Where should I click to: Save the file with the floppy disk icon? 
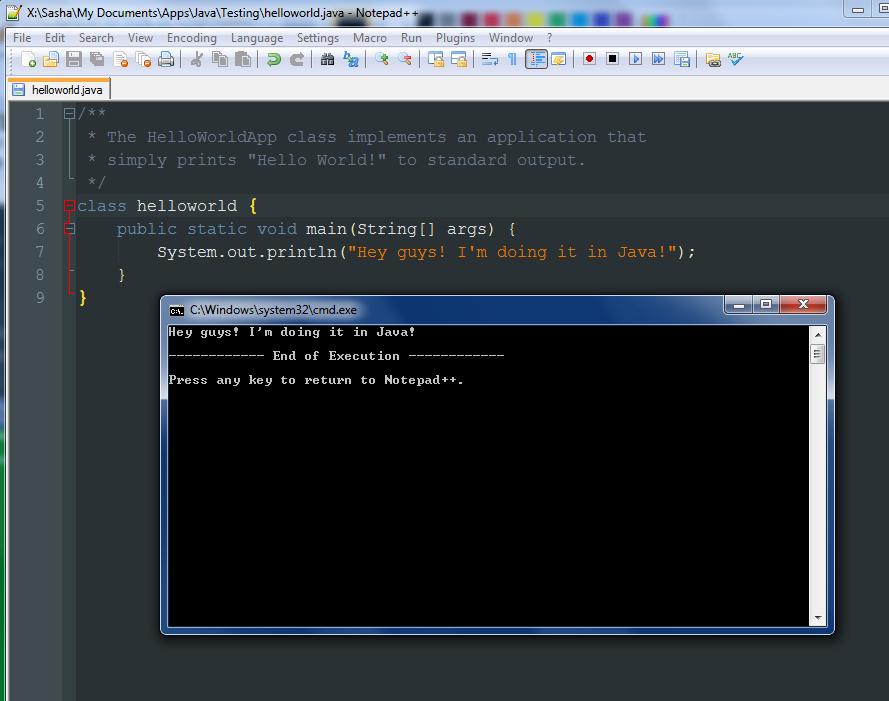[74, 59]
